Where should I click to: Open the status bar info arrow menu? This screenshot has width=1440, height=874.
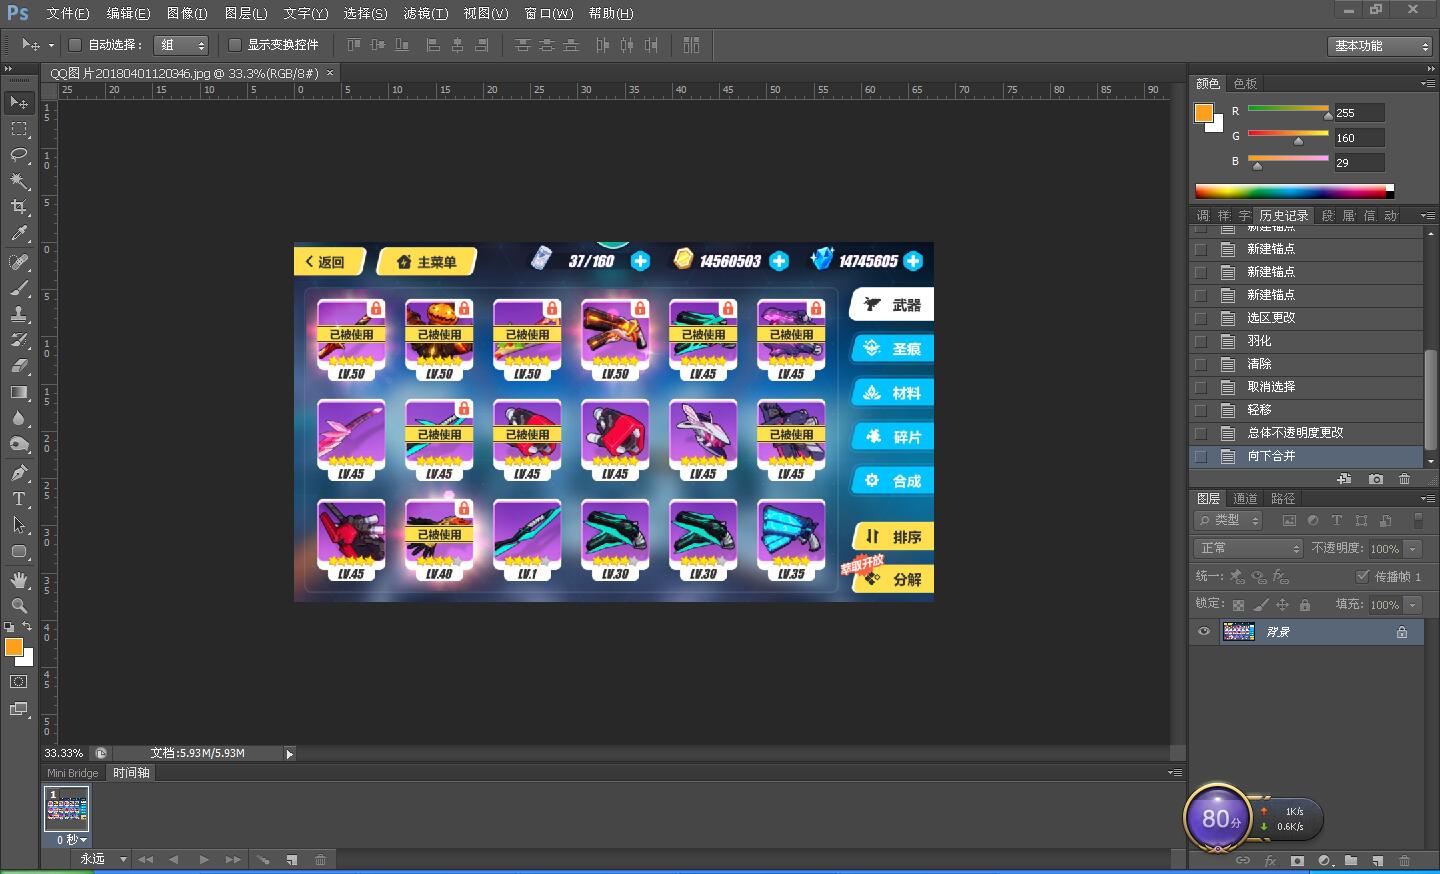click(290, 754)
